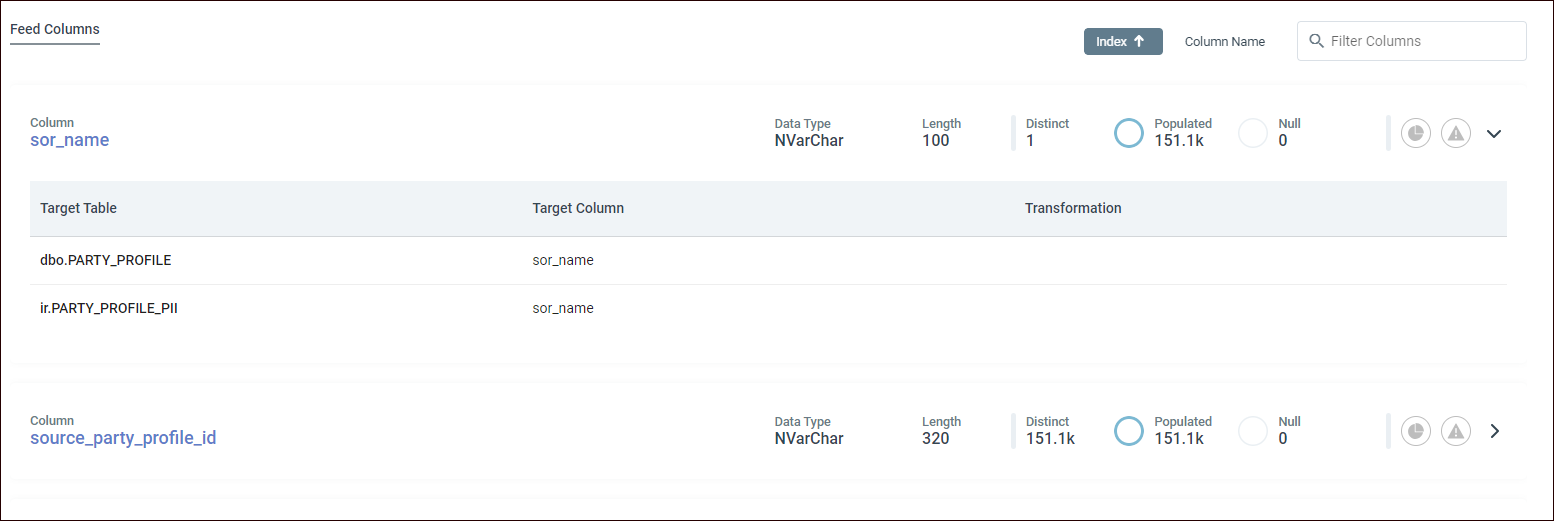Click the warning triangle icon for sor_name
Viewport: 1554px width, 521px height.
[x=1456, y=133]
